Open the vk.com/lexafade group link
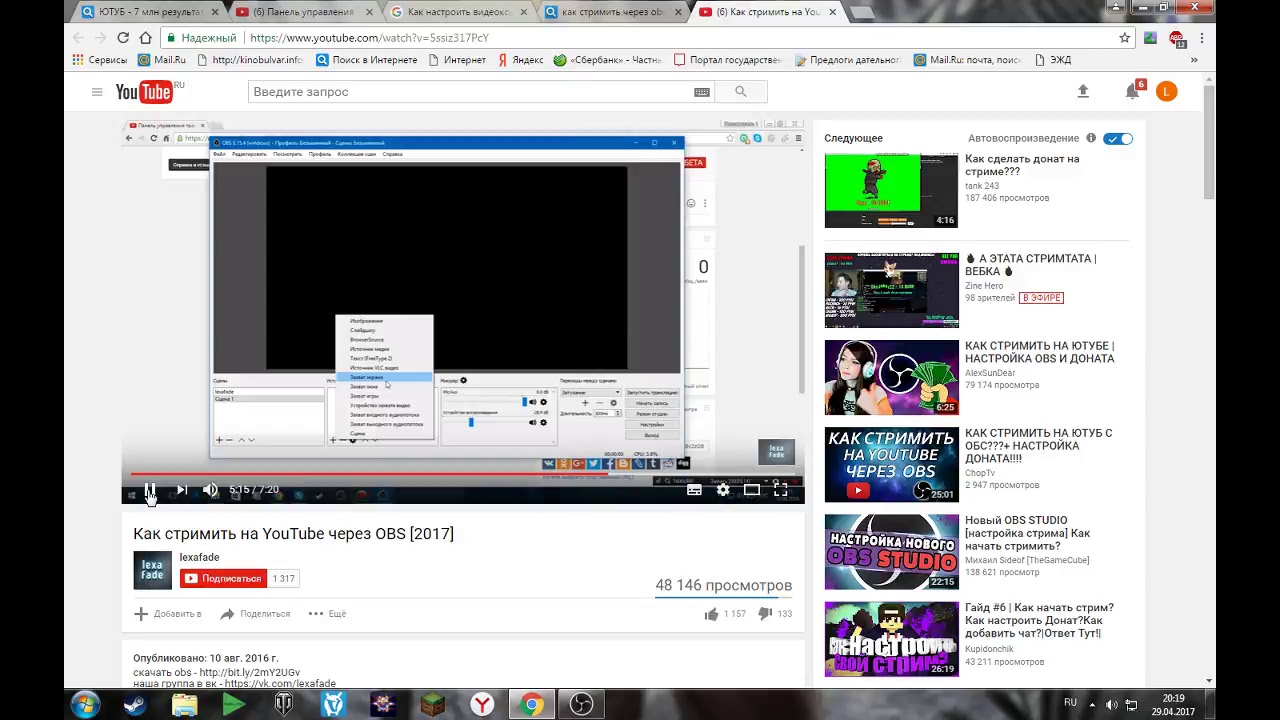The width and height of the screenshot is (1280, 720). click(x=280, y=684)
